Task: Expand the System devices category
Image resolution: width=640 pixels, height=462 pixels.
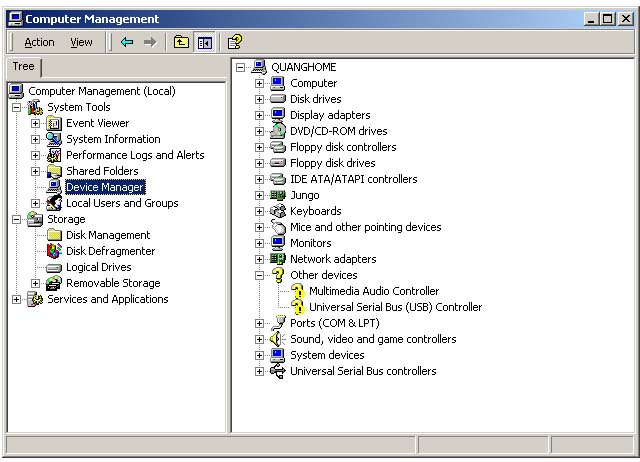Action: point(259,355)
